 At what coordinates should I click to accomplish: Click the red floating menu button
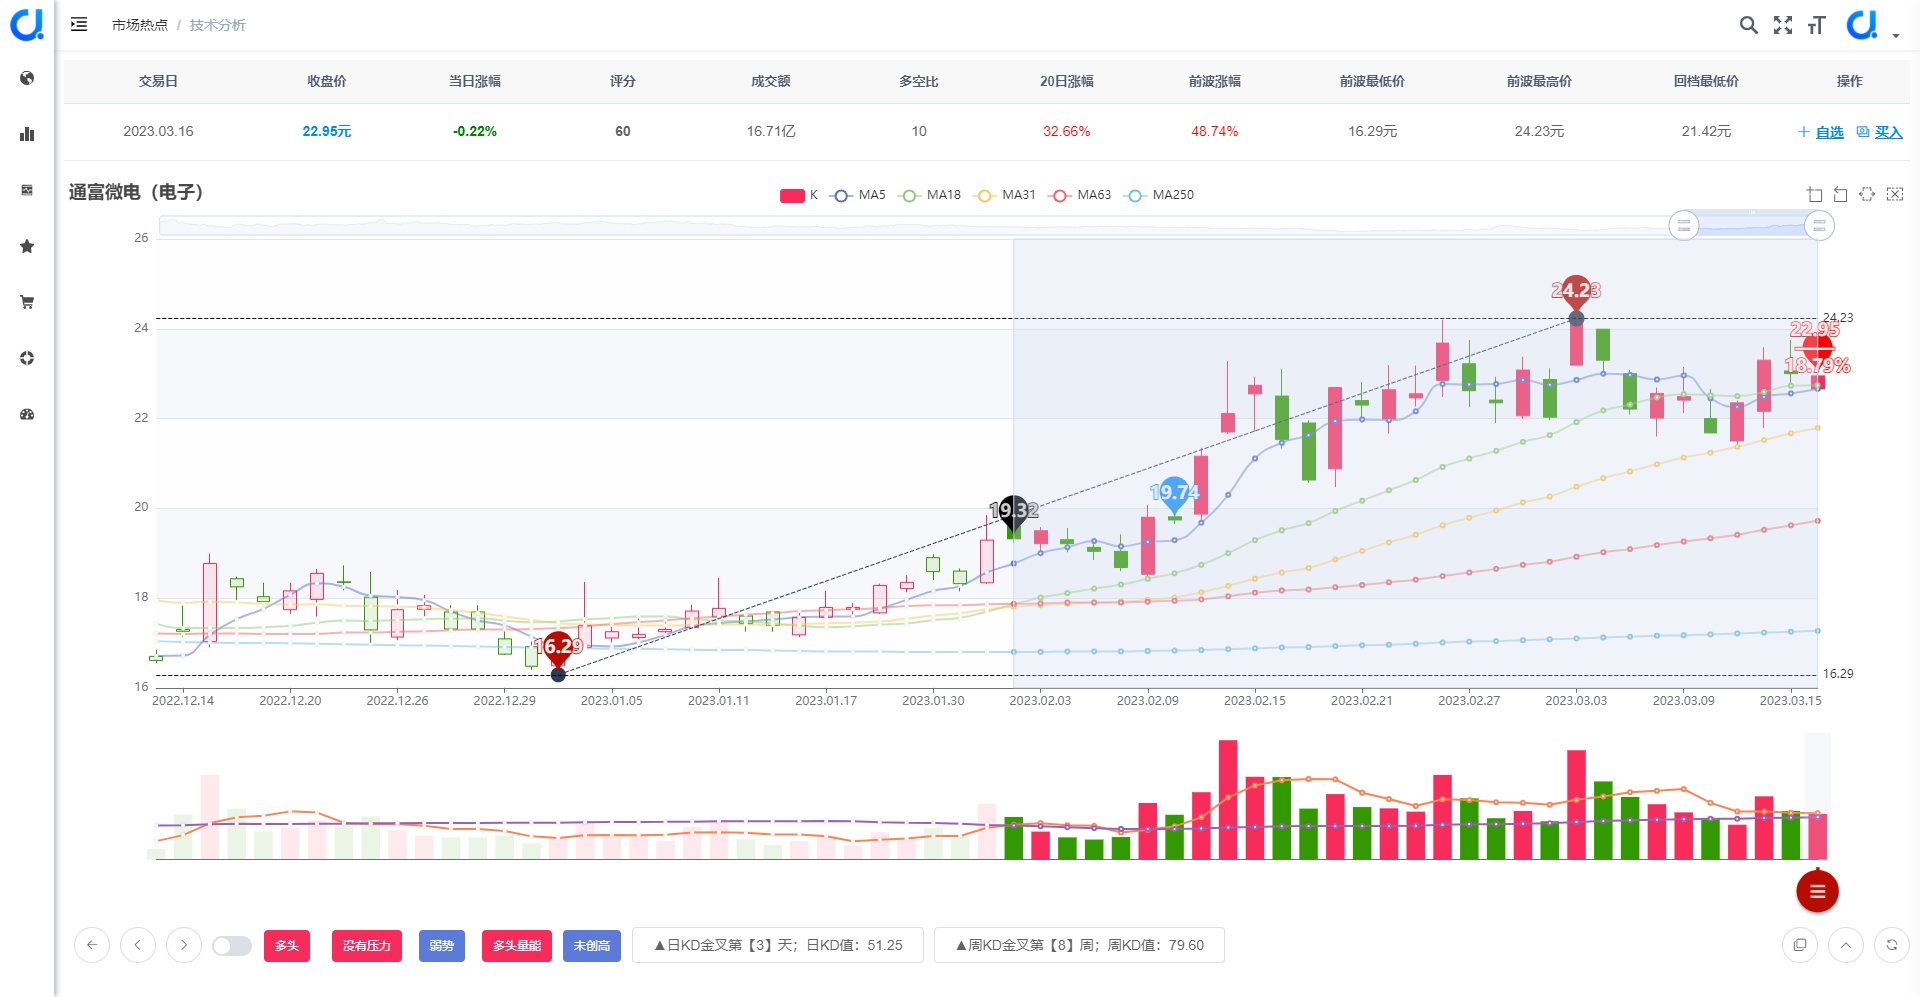pos(1817,891)
